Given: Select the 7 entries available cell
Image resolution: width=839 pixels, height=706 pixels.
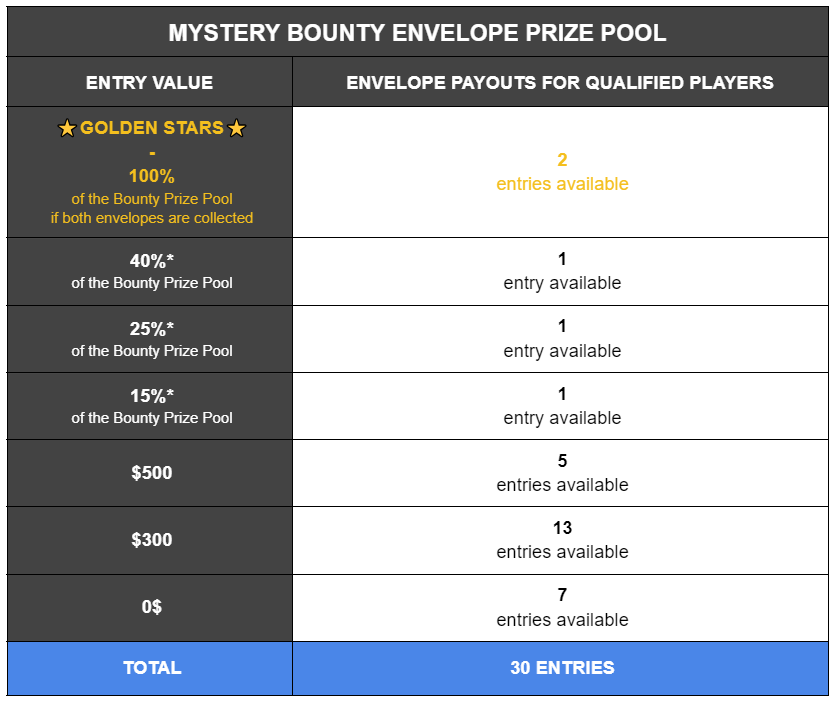Looking at the screenshot, I should click(562, 607).
